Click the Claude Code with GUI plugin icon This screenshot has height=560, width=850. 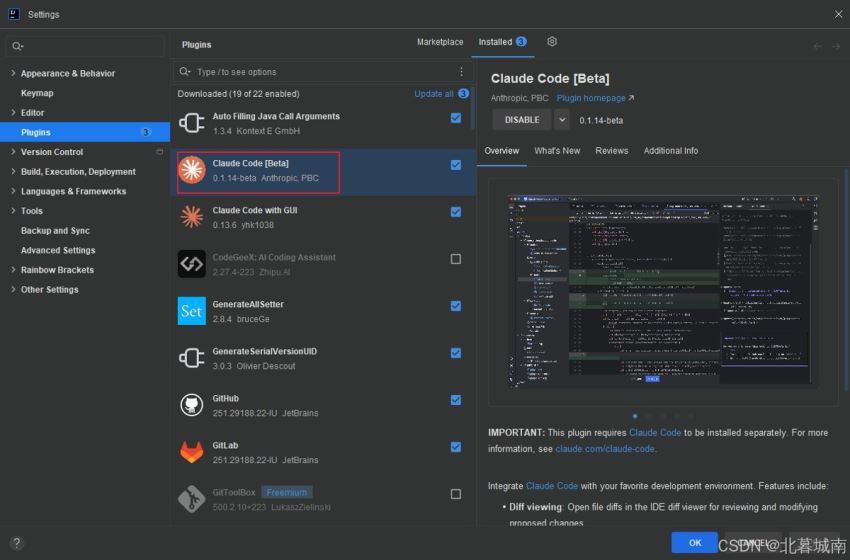pyautogui.click(x=192, y=217)
